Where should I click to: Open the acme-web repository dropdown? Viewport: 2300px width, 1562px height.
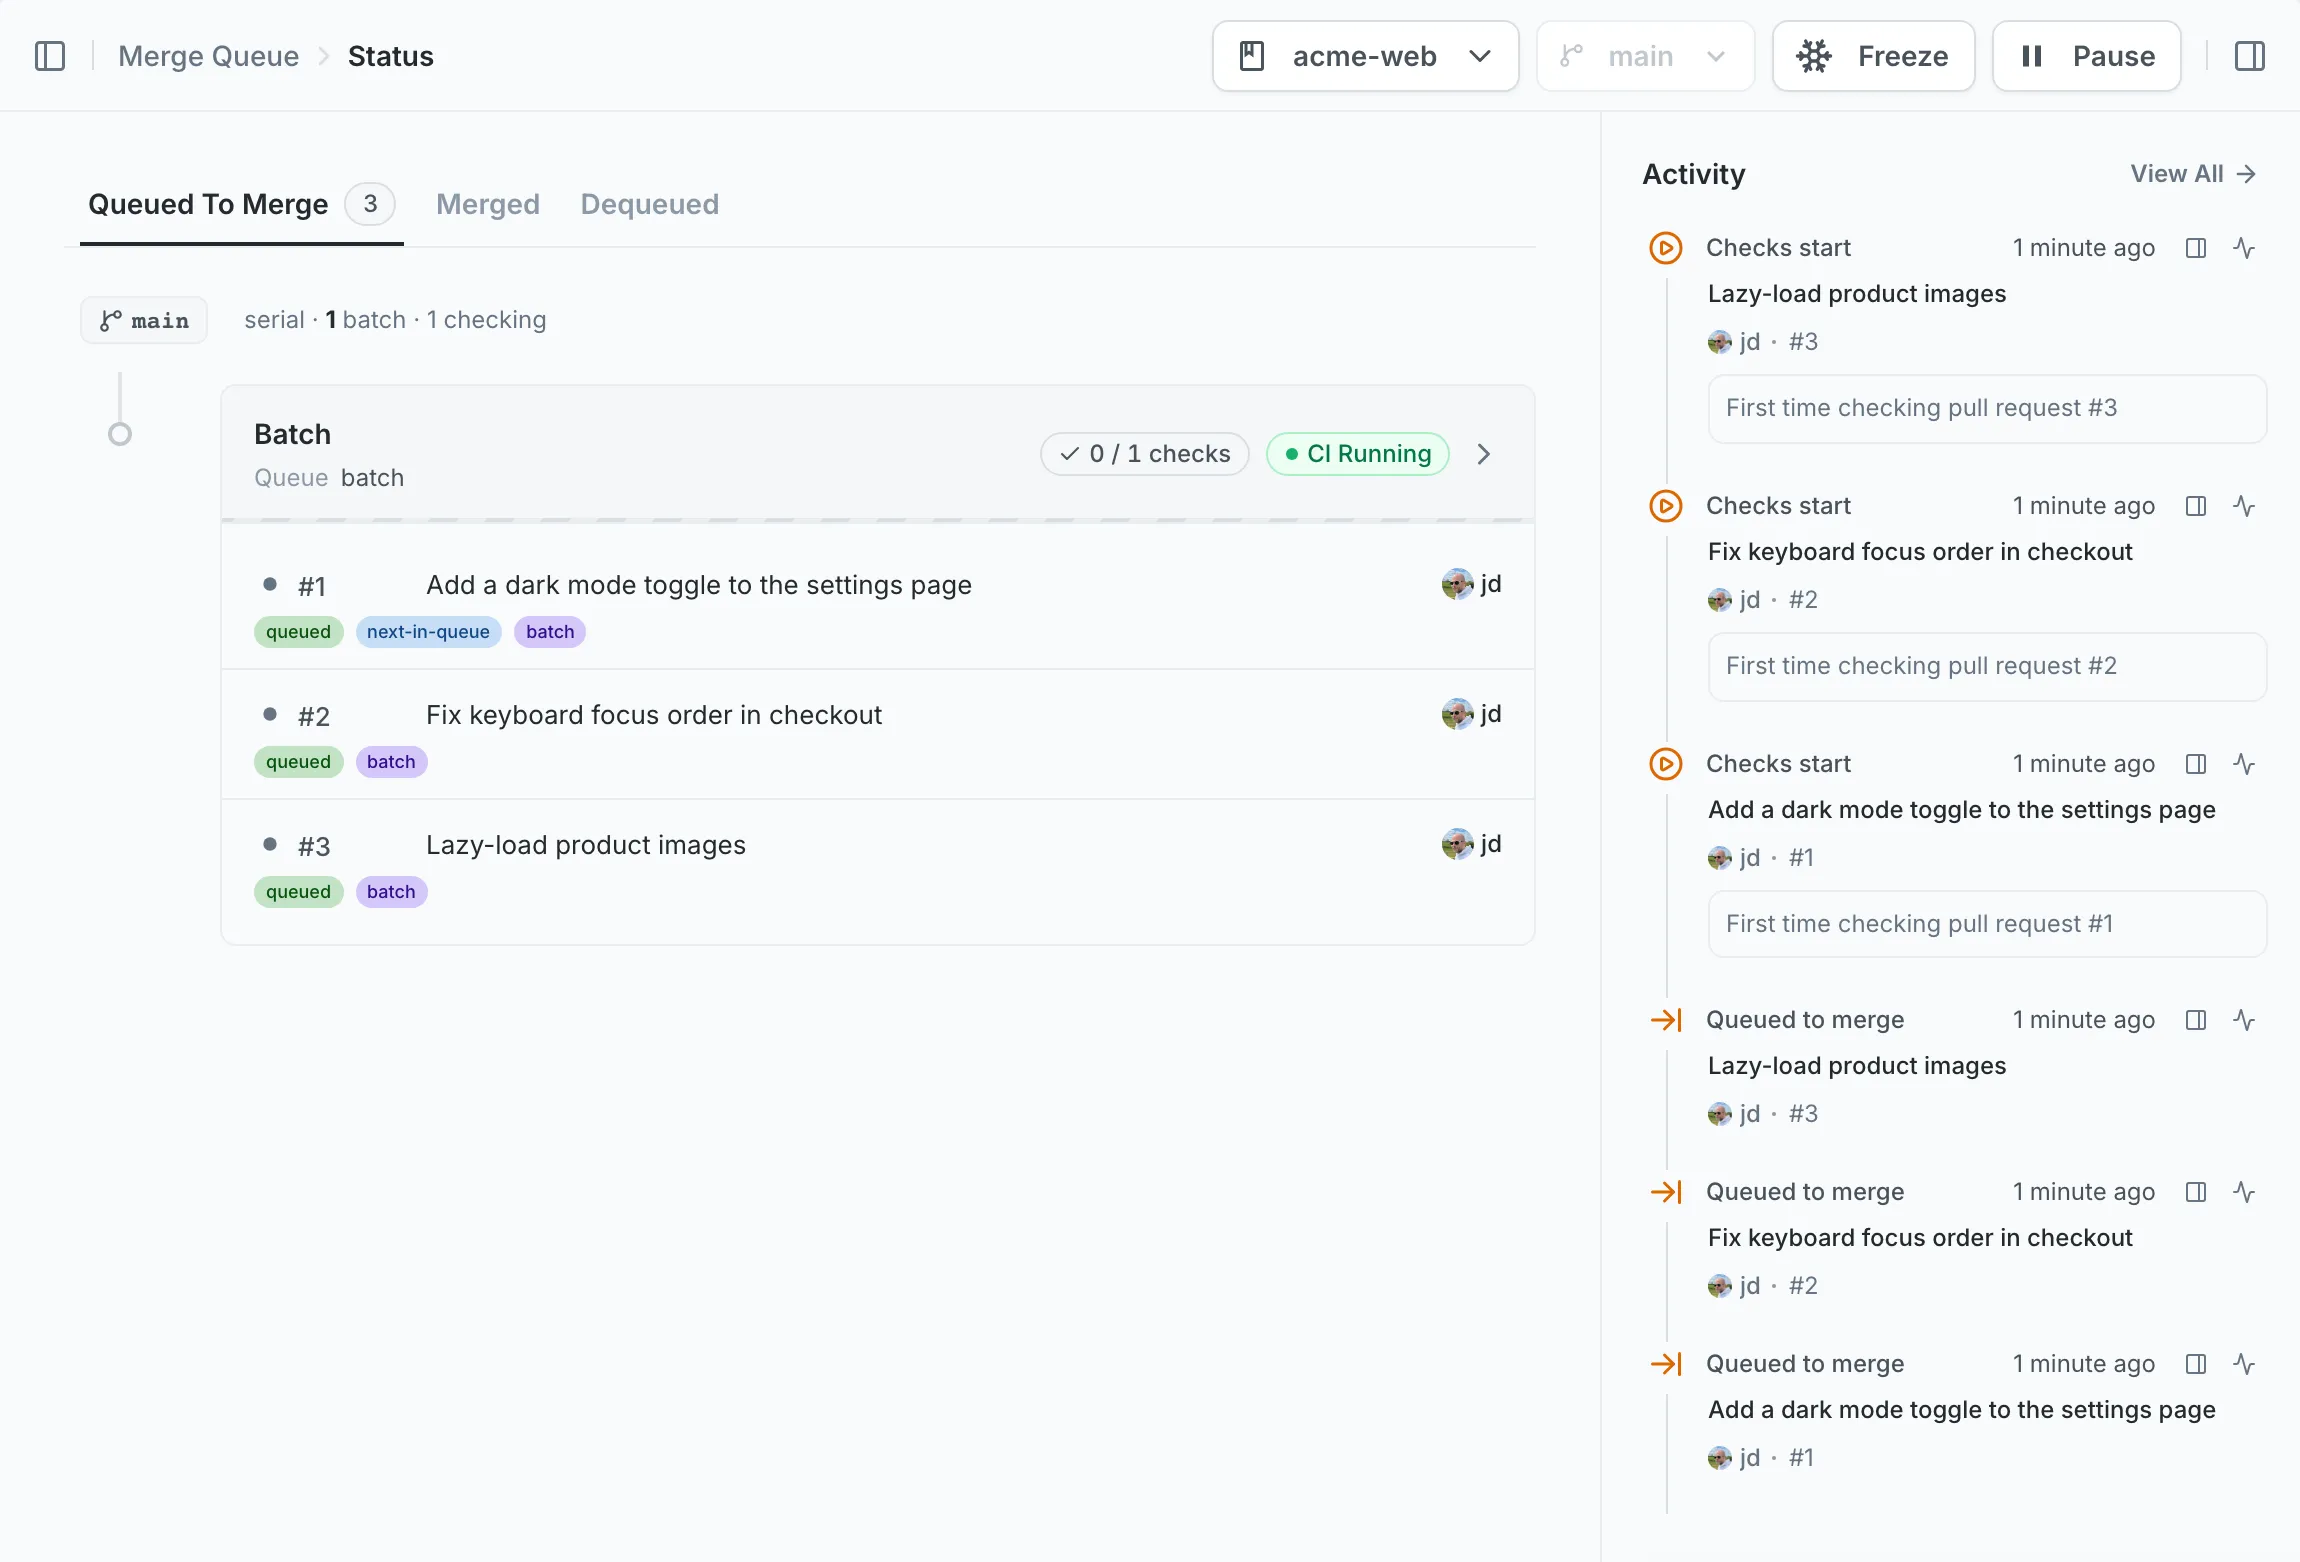[1365, 56]
